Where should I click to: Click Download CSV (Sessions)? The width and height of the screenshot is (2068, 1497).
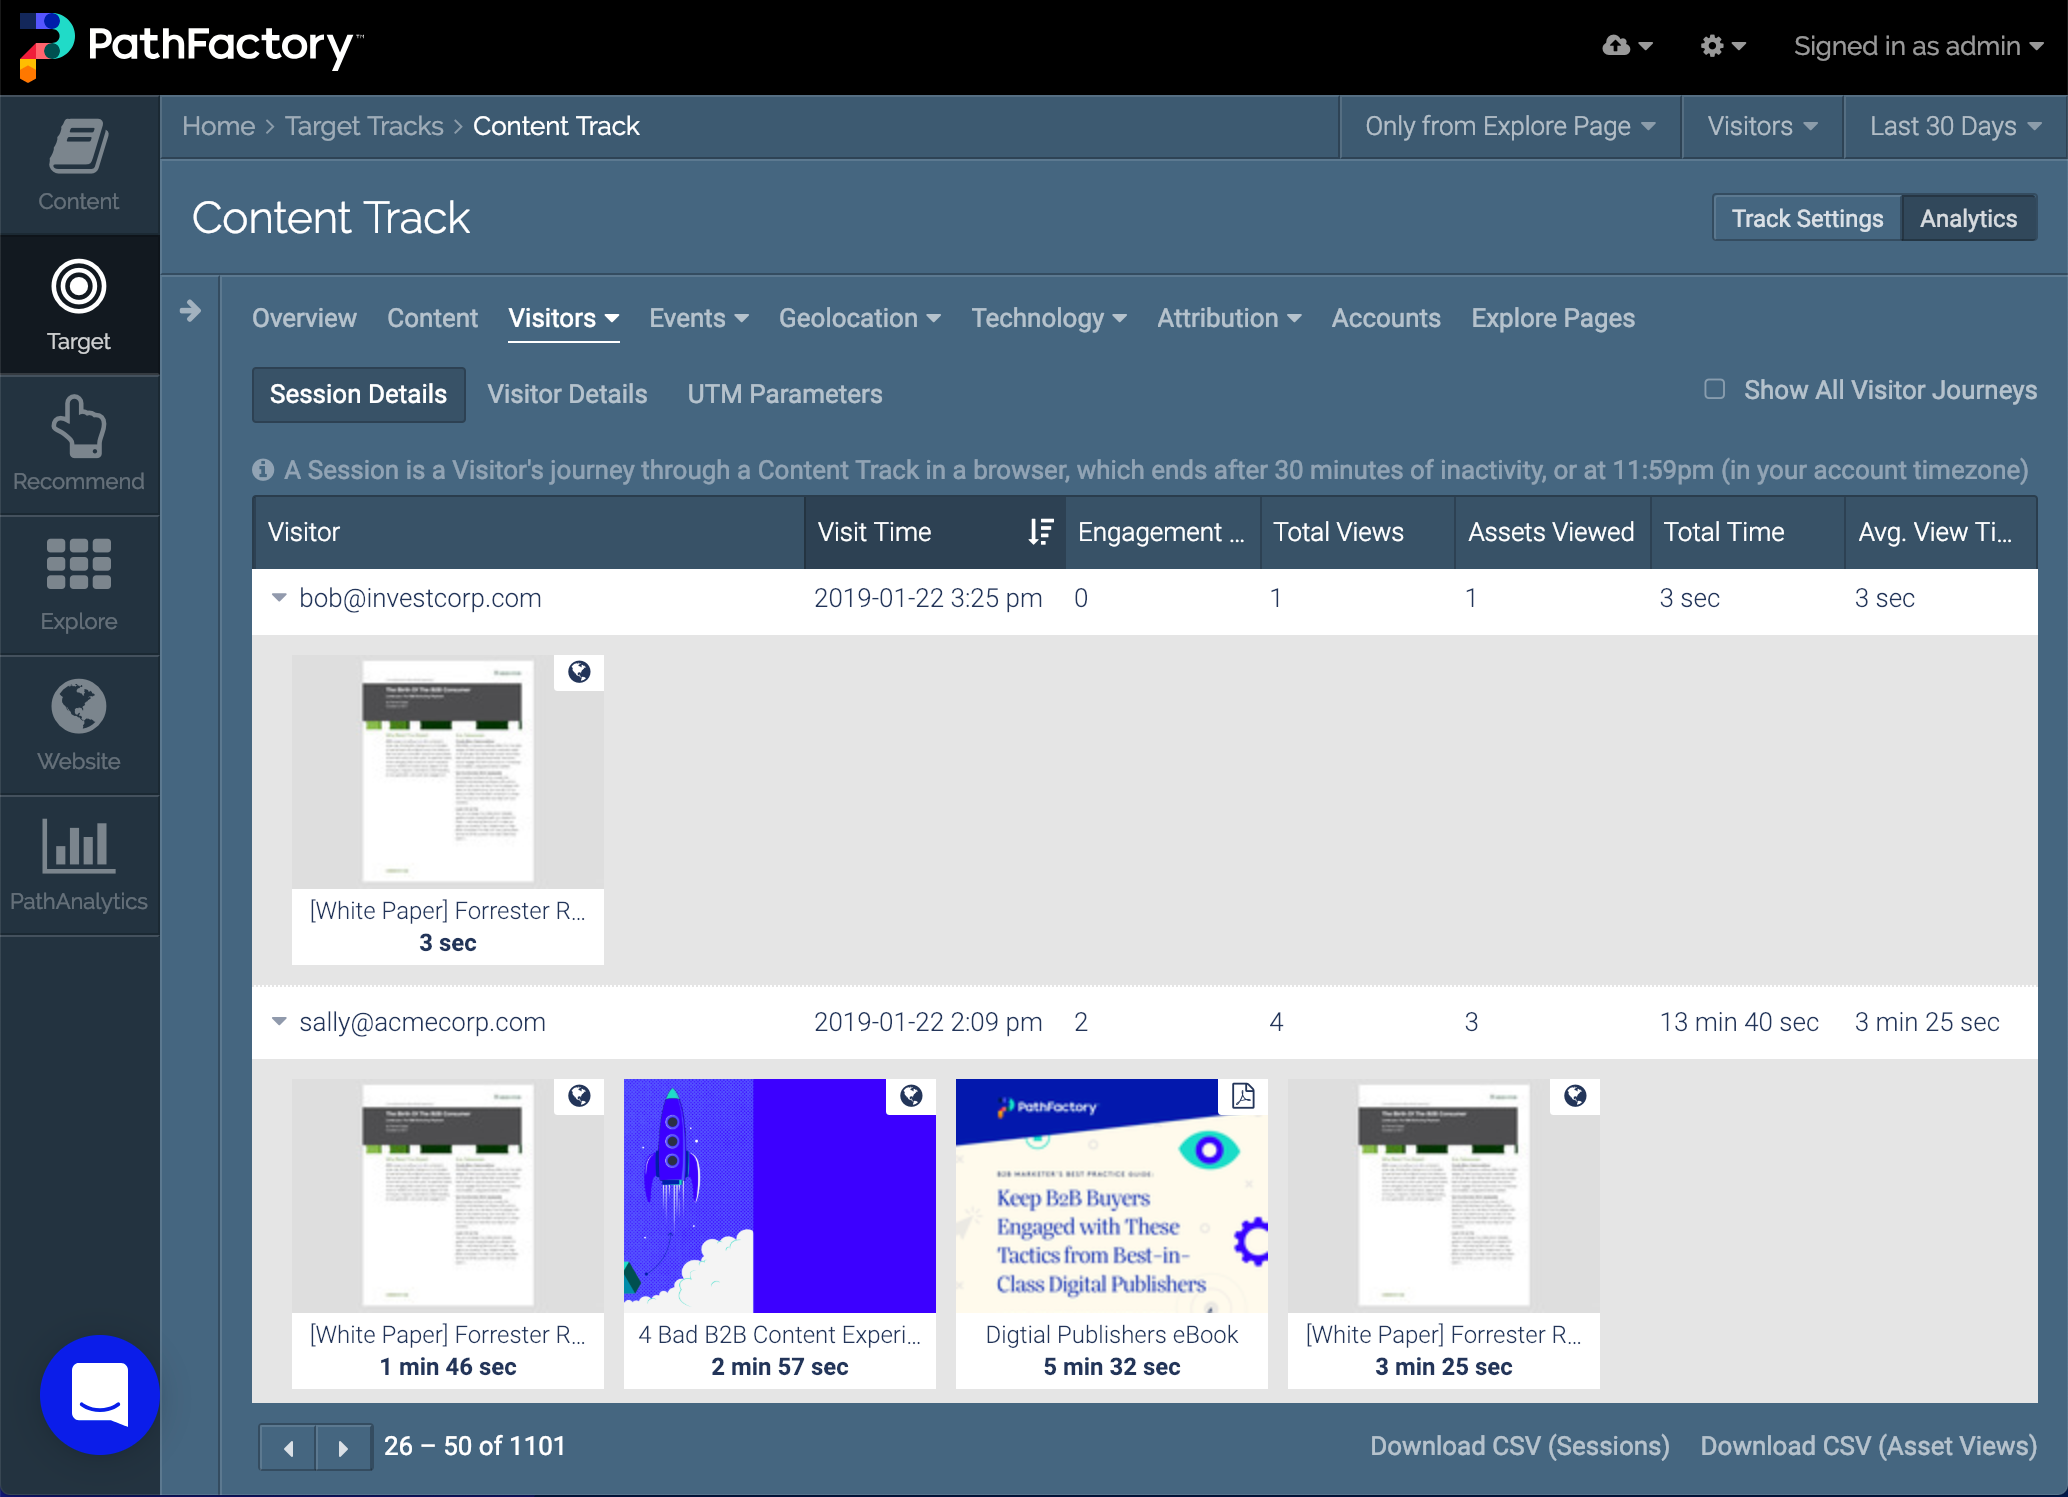tap(1517, 1446)
